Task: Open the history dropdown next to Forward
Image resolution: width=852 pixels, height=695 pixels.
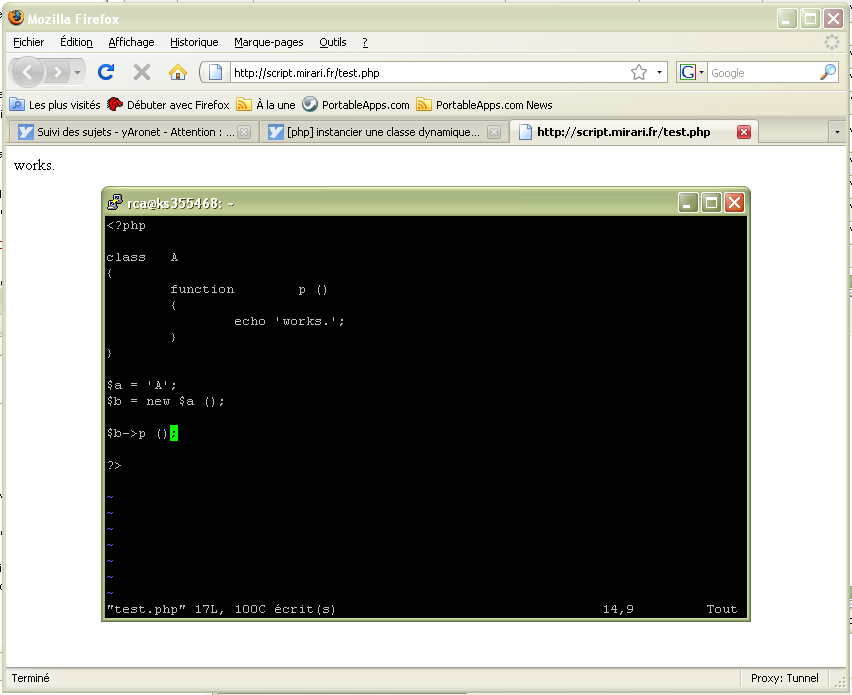Action: 78,72
